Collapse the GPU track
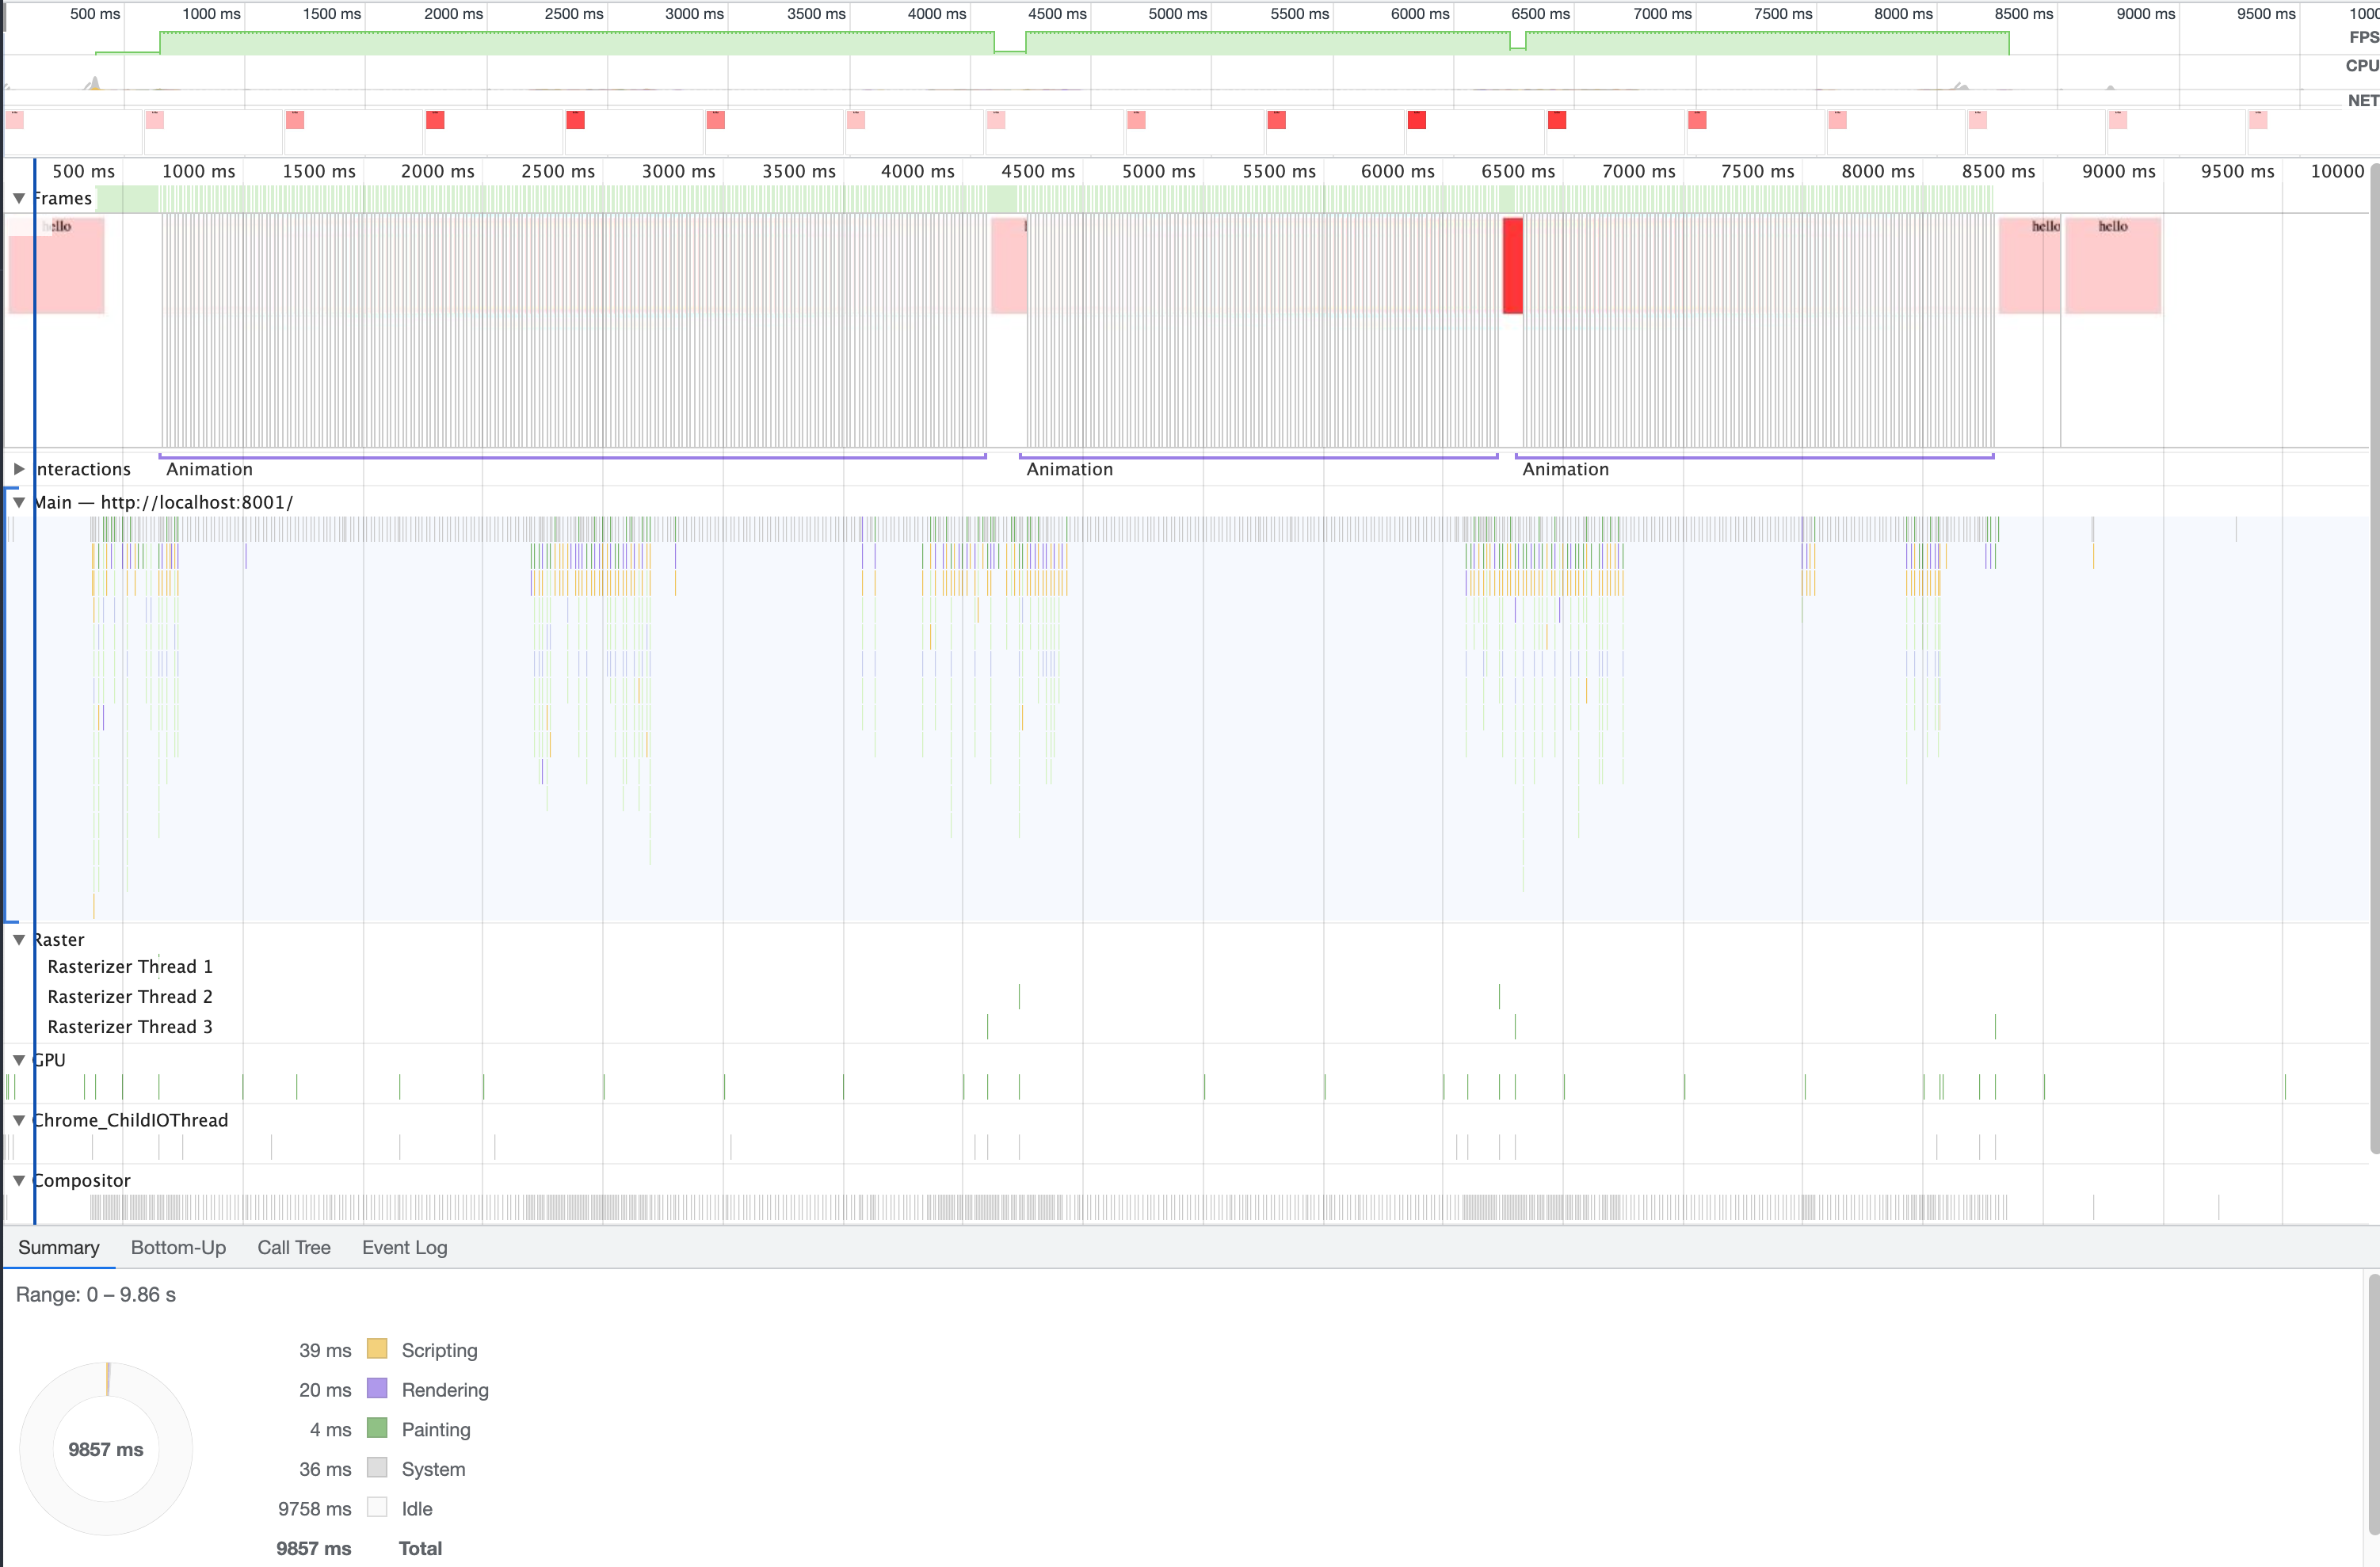This screenshot has height=1567, width=2380. pyautogui.click(x=19, y=1060)
